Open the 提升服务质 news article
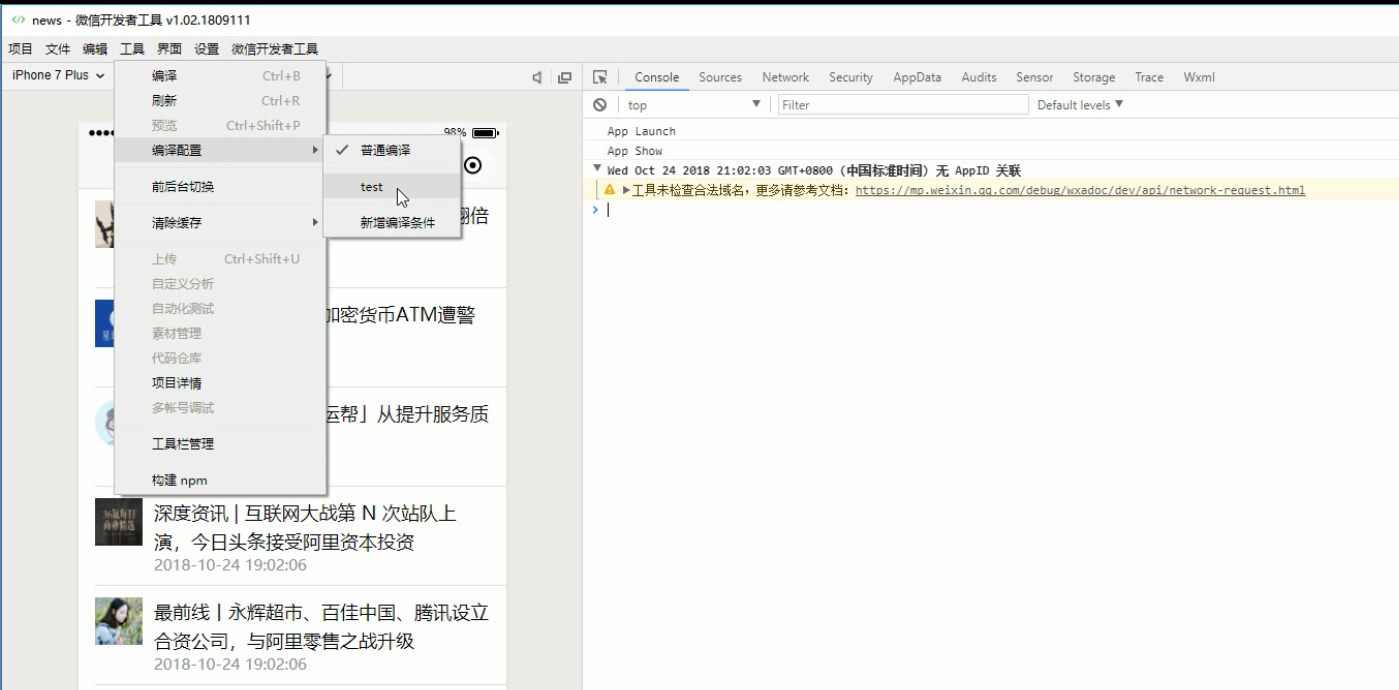Screen dimensions: 1399x690 (408, 414)
